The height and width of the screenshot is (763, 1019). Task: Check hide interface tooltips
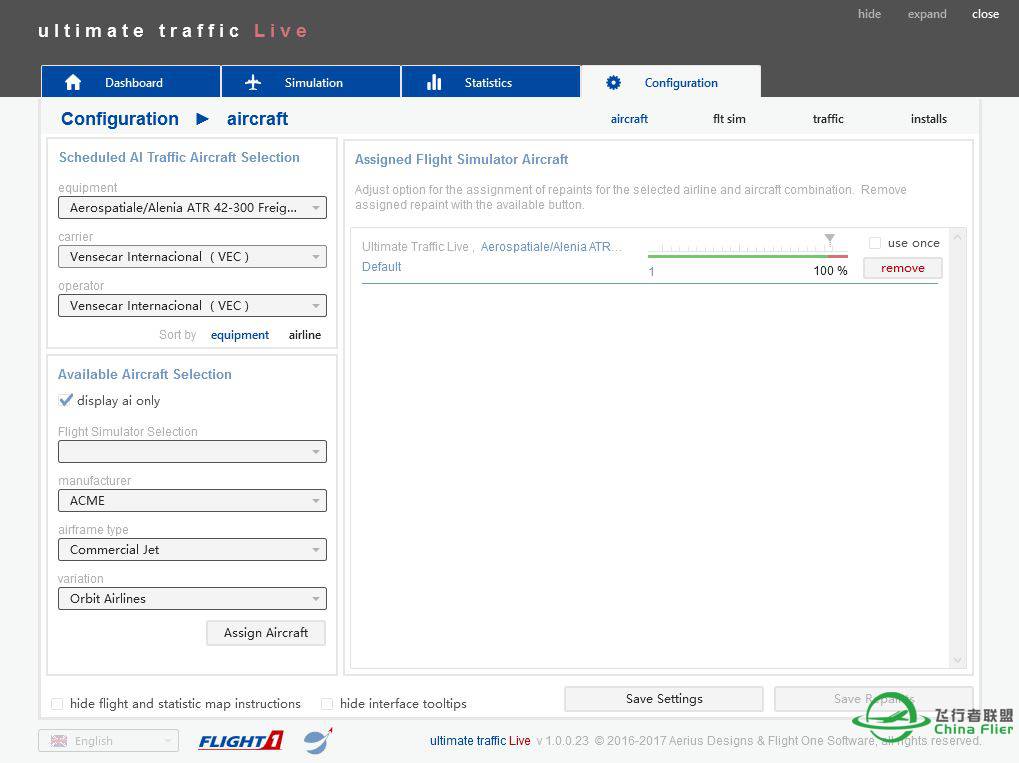pyautogui.click(x=327, y=704)
